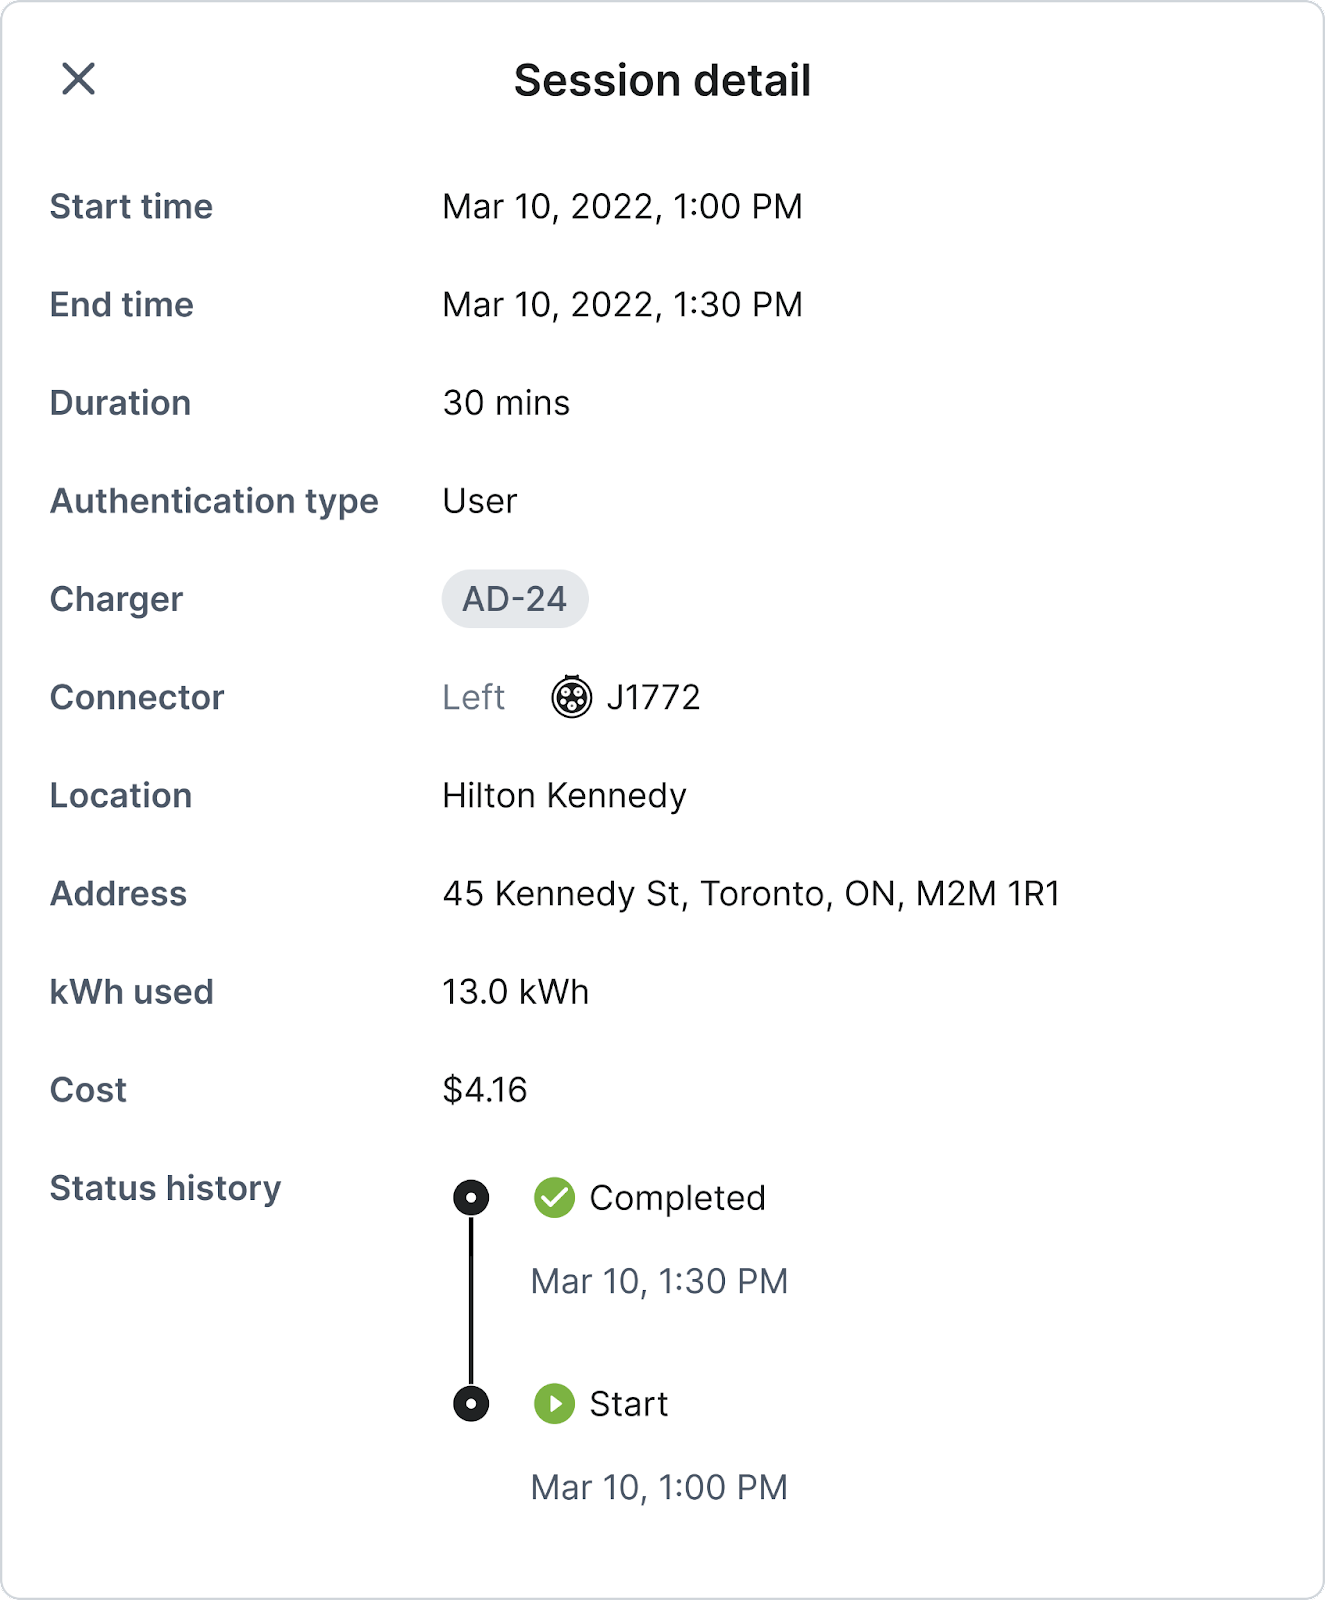Image resolution: width=1325 pixels, height=1600 pixels.
Task: Click the Session detail title
Action: [662, 81]
